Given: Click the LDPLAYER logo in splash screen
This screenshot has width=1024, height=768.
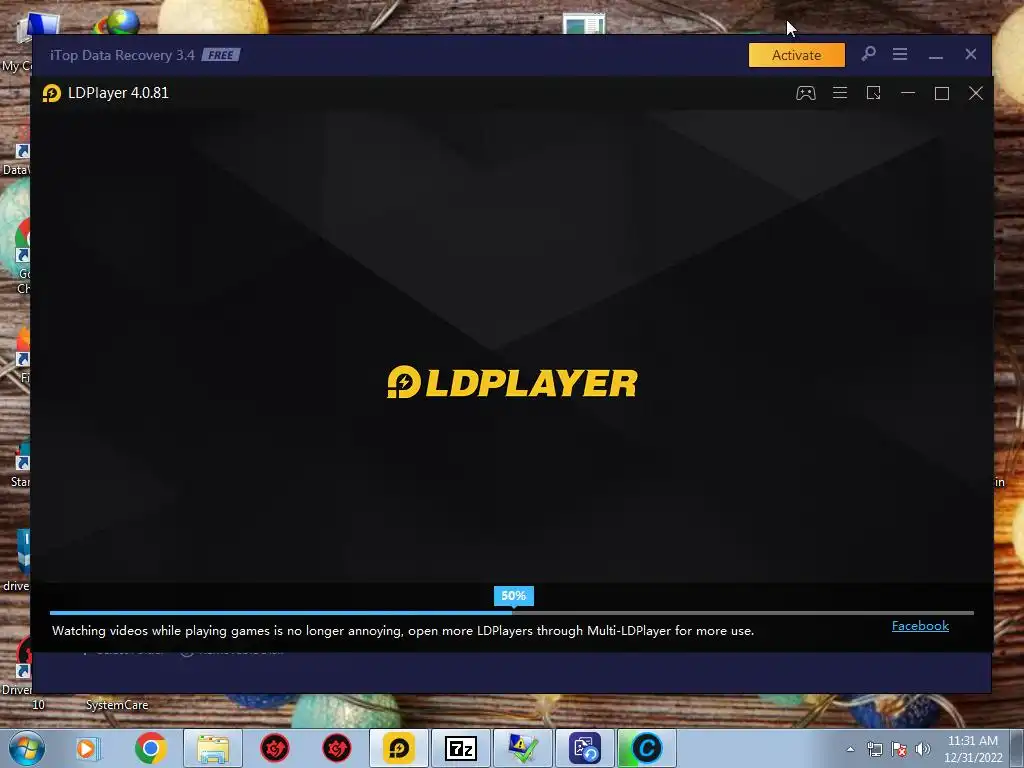Looking at the screenshot, I should 513,383.
